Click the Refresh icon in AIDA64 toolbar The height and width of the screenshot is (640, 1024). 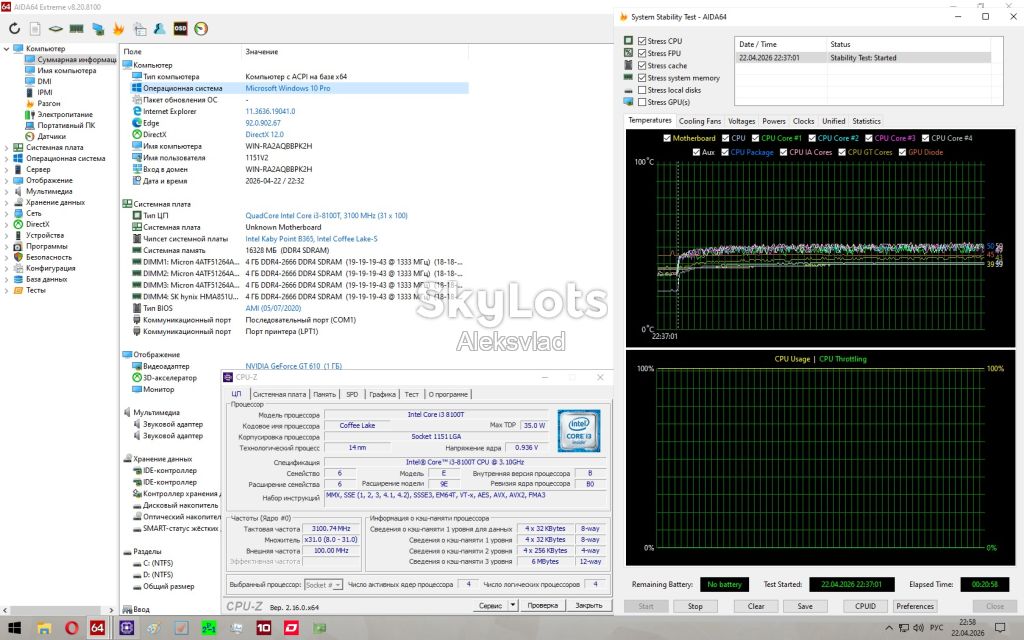tap(14, 29)
